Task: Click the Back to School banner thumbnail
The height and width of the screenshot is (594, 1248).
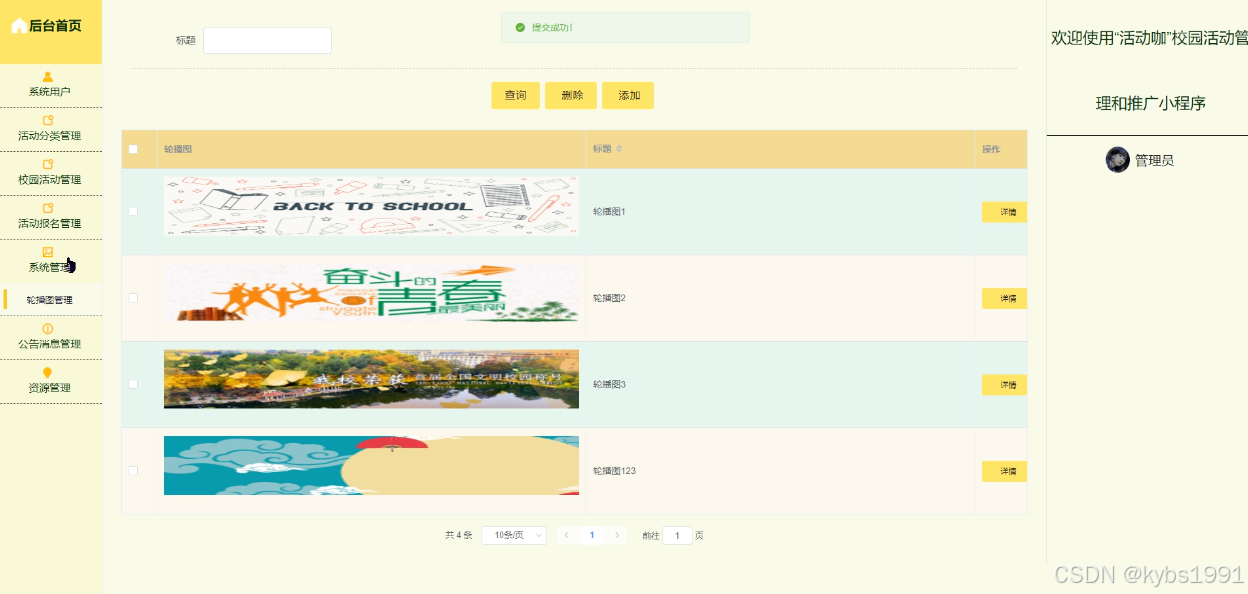Action: click(x=371, y=206)
